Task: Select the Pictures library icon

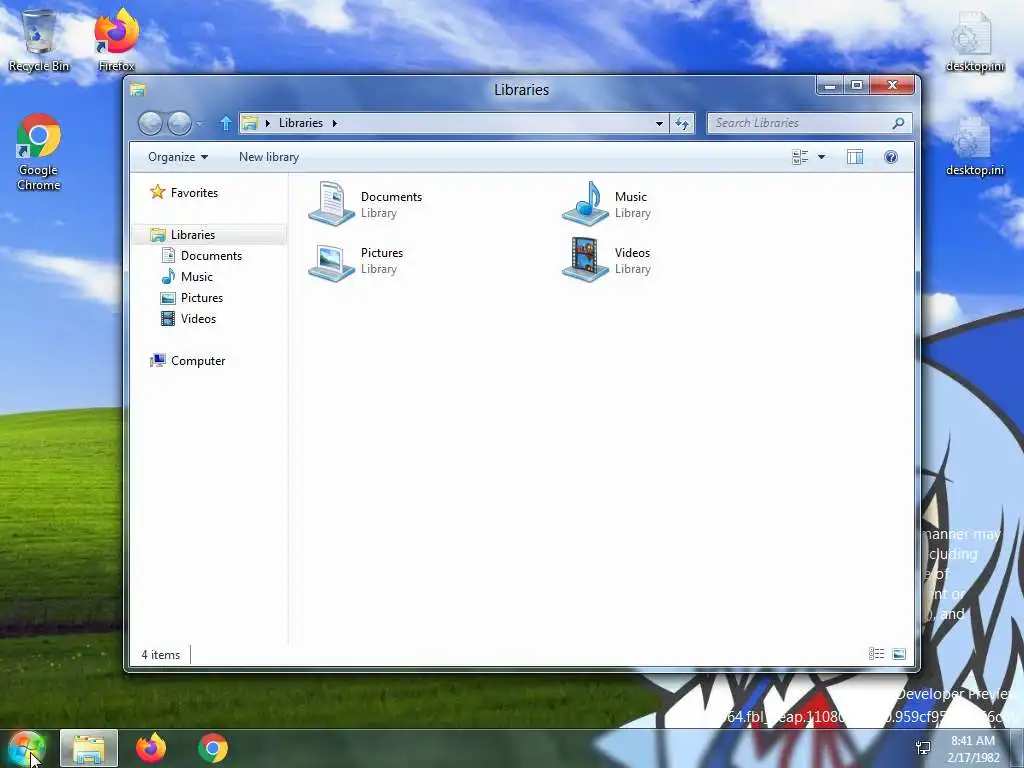Action: 331,262
